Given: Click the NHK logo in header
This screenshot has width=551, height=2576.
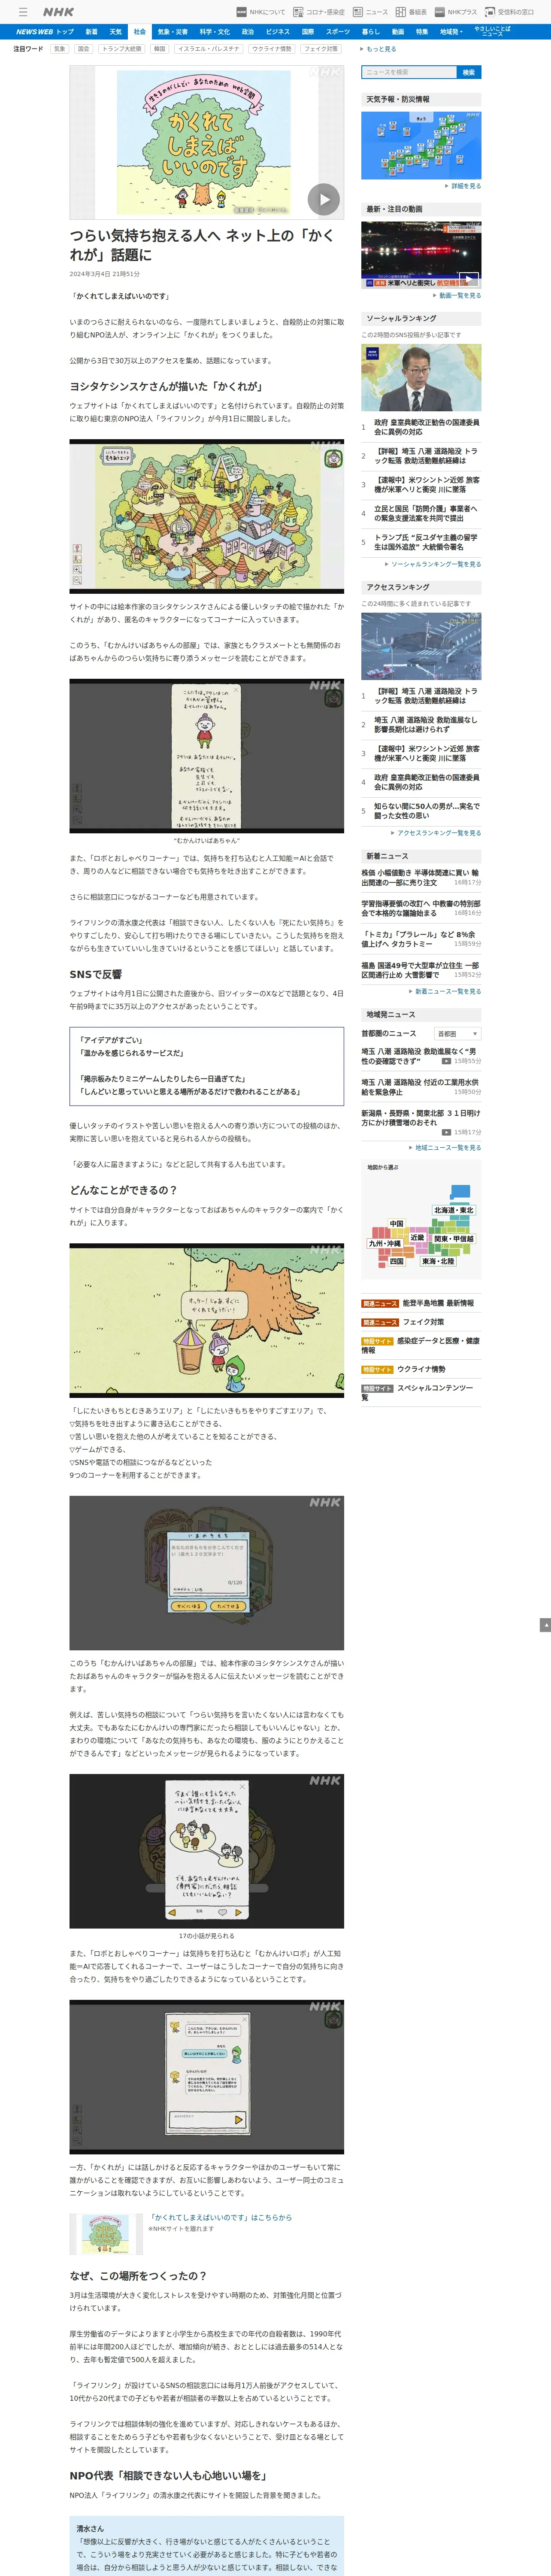Looking at the screenshot, I should [x=58, y=12].
